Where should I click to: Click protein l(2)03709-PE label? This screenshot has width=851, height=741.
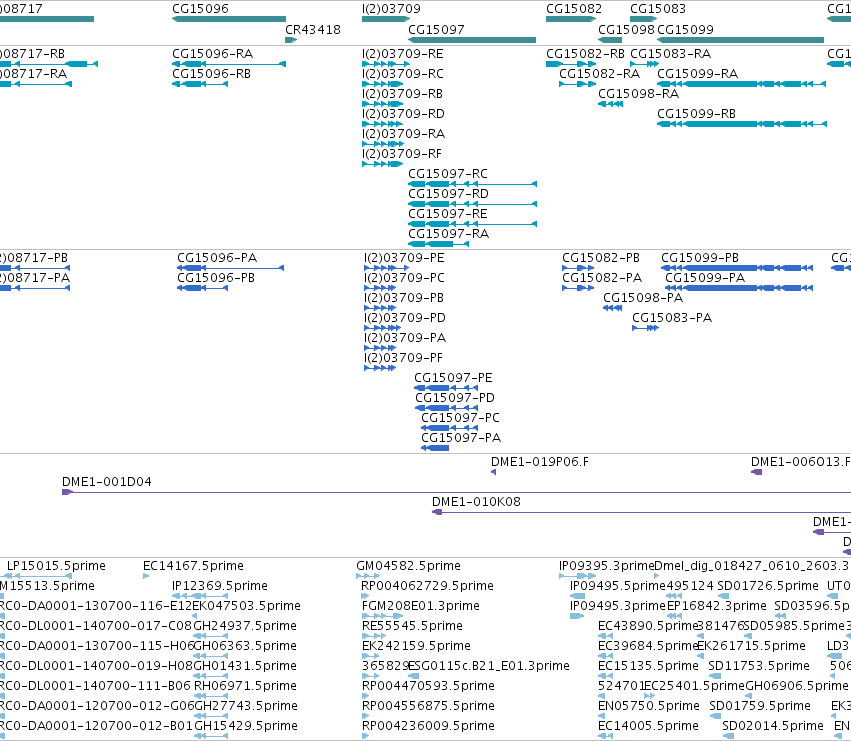[x=404, y=258]
